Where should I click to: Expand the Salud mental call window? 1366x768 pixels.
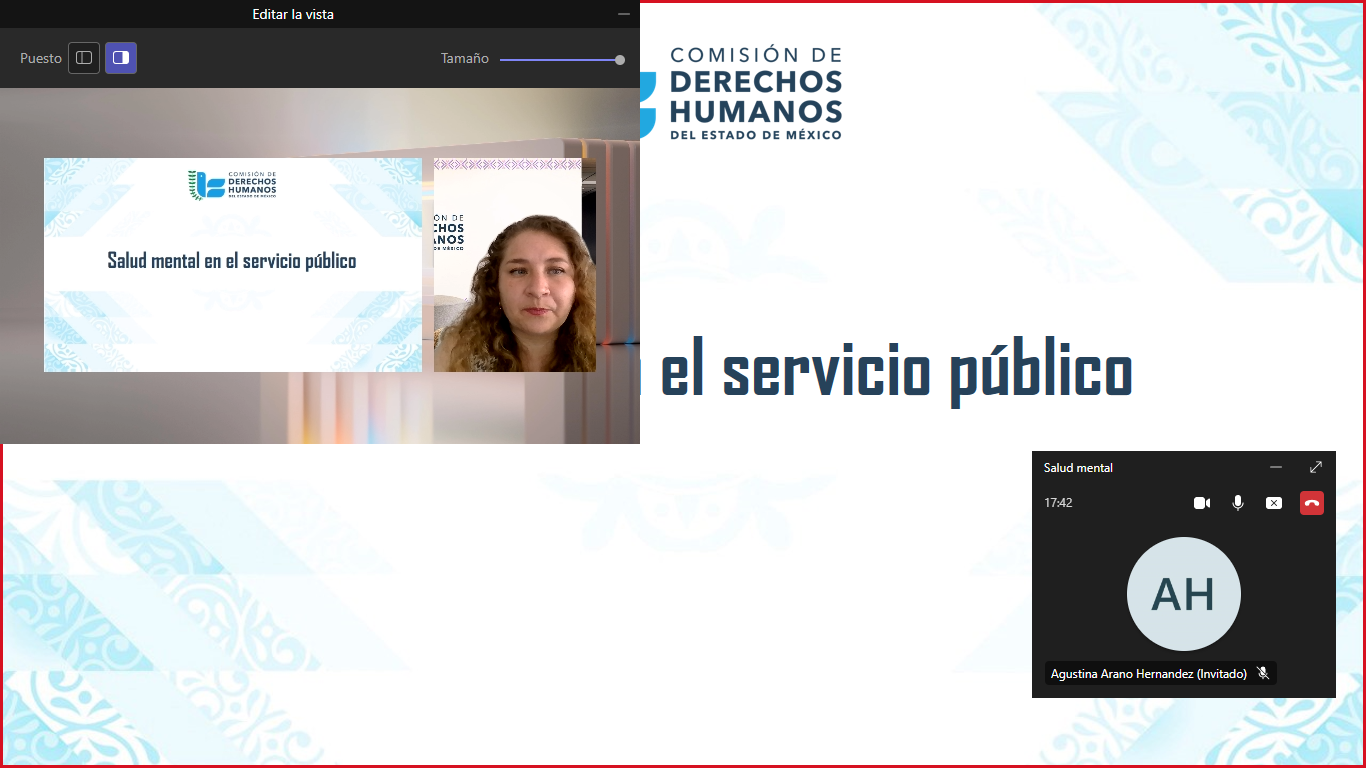[x=1316, y=467]
